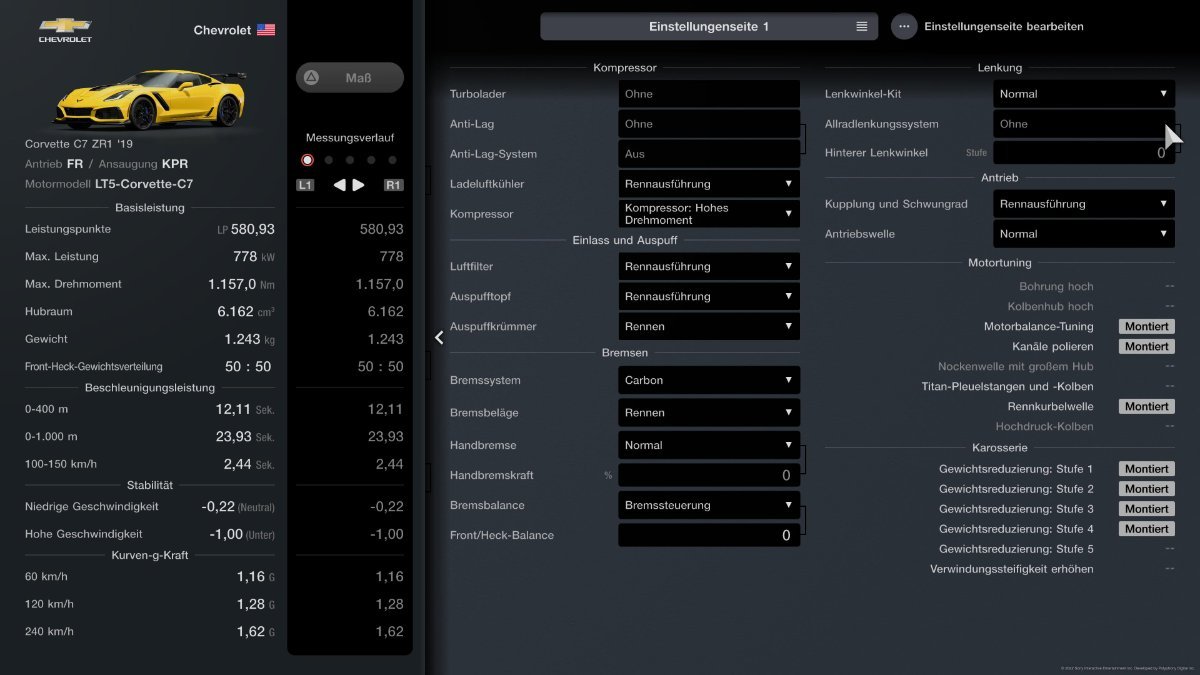Select the first measurement history dot
Viewport: 1200px width, 675px height.
tap(307, 160)
